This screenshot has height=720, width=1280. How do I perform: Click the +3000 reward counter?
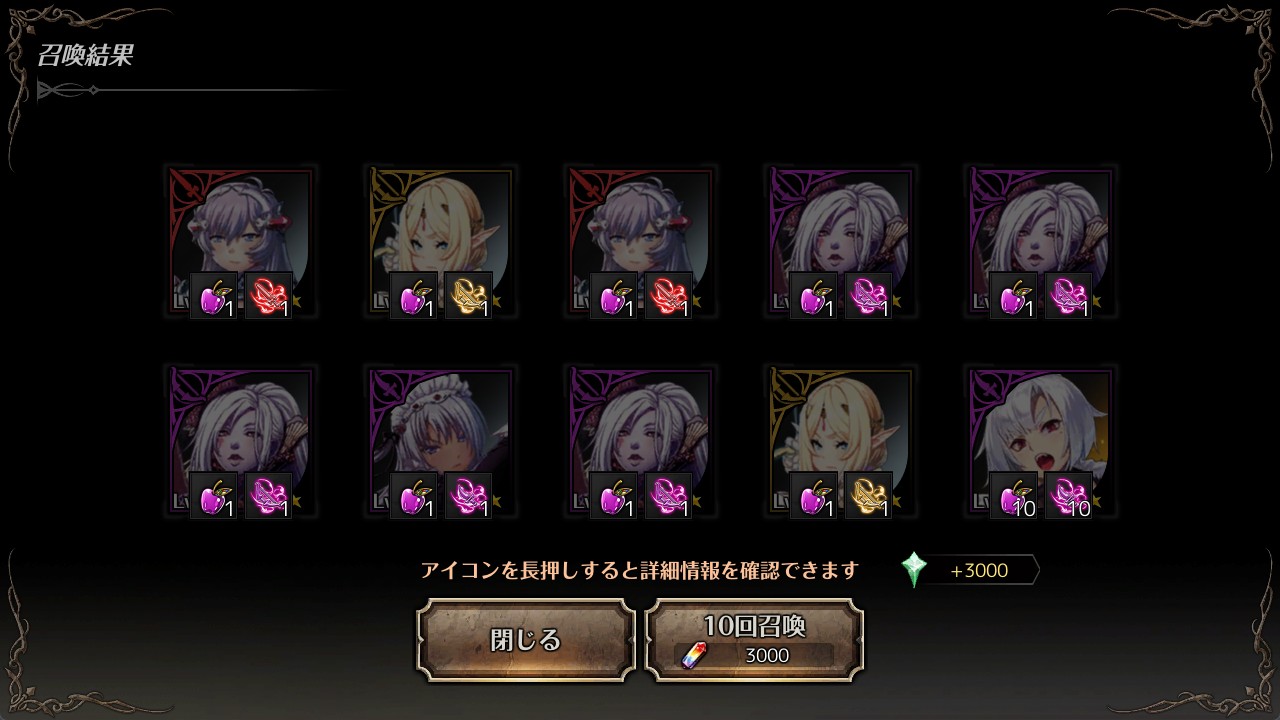pos(979,571)
